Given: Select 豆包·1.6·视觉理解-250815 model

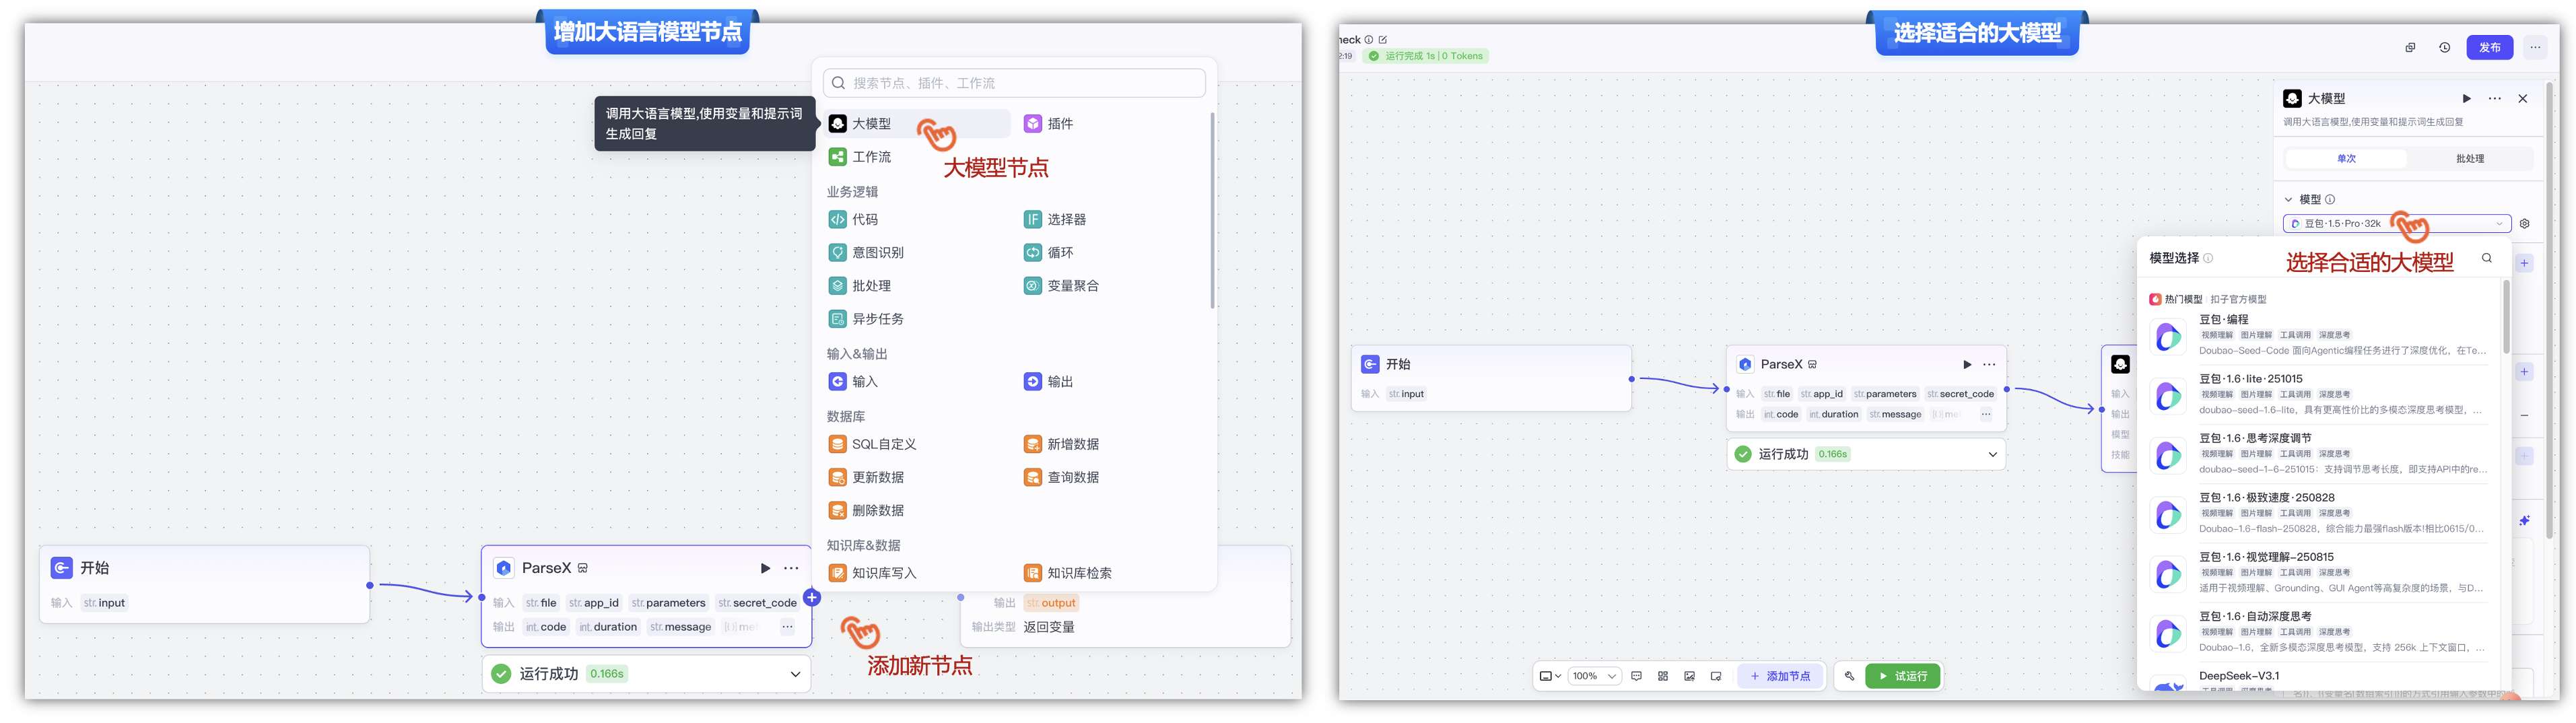Looking at the screenshot, I should pos(2318,573).
